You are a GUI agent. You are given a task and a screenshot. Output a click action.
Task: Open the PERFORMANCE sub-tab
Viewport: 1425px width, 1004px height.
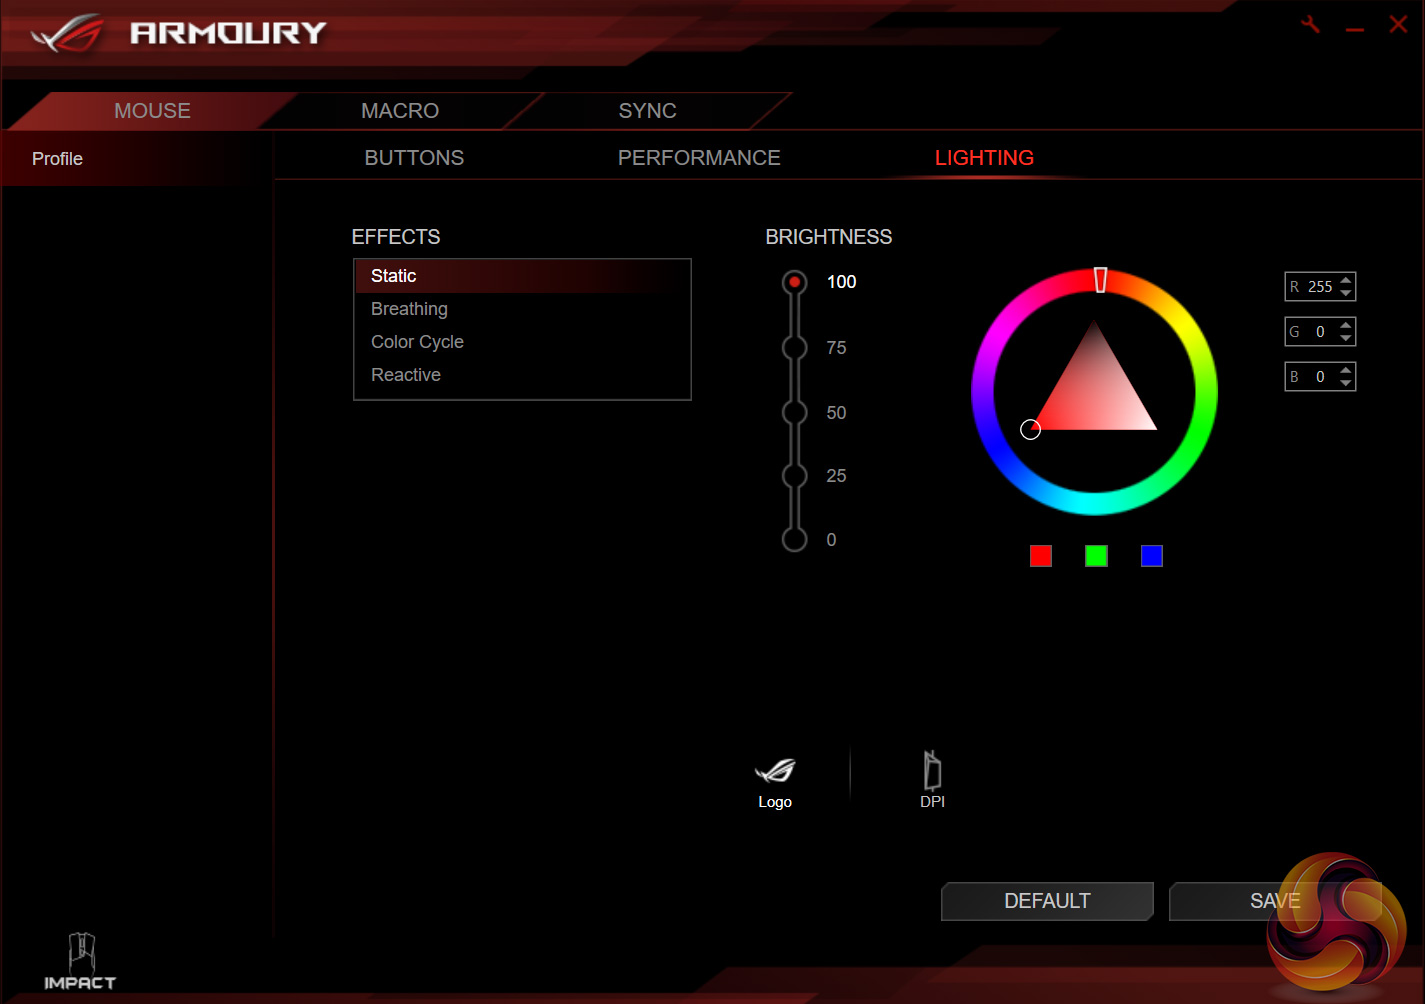coord(699,158)
